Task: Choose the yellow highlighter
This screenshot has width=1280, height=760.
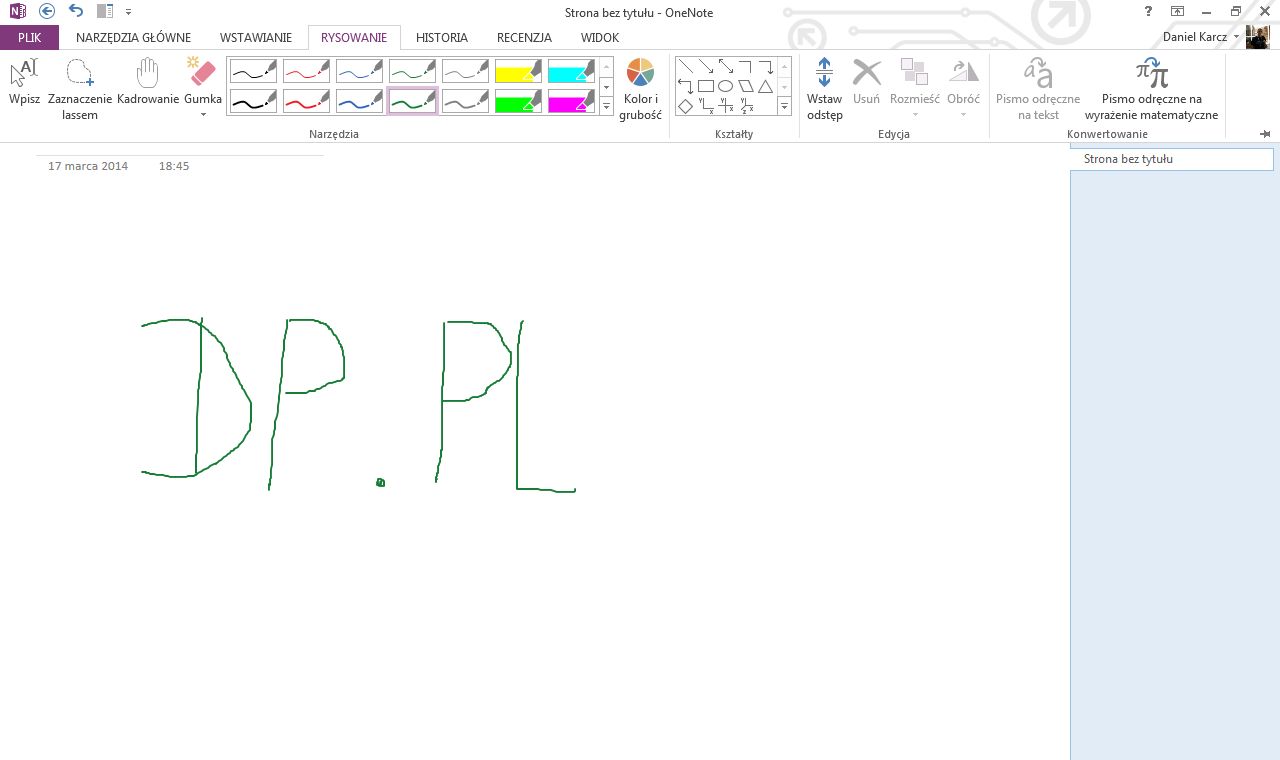Action: click(x=518, y=70)
